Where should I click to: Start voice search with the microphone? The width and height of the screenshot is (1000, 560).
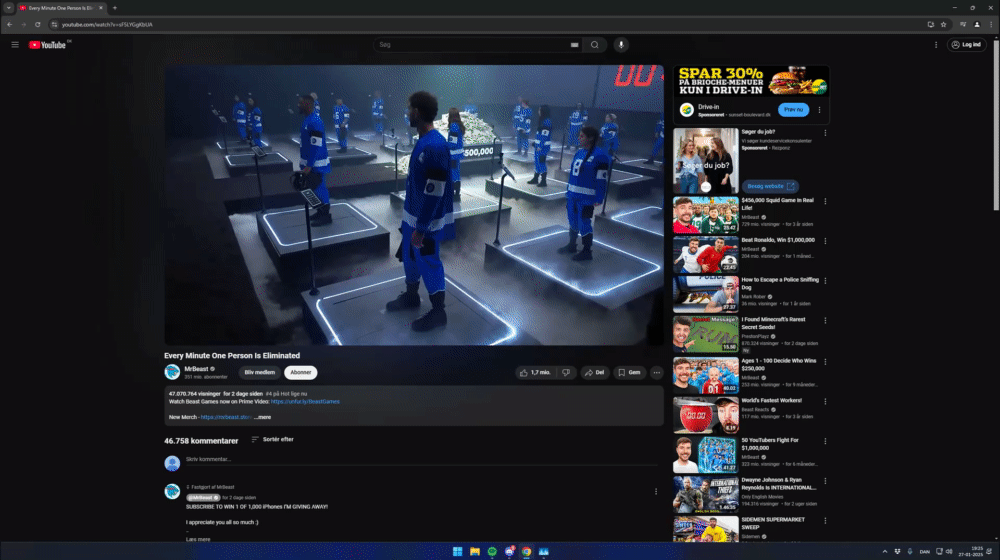coord(621,45)
